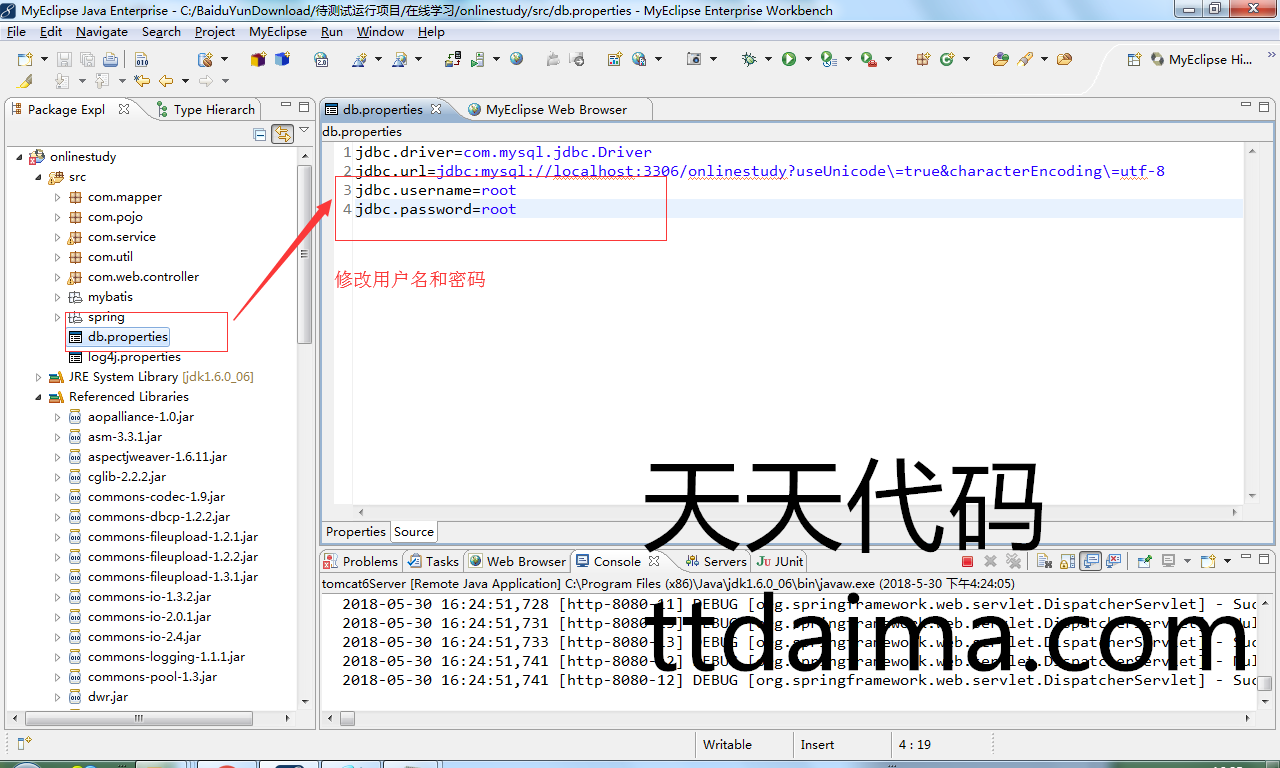
Task: Close the db.properties editor tab
Action: 436,109
